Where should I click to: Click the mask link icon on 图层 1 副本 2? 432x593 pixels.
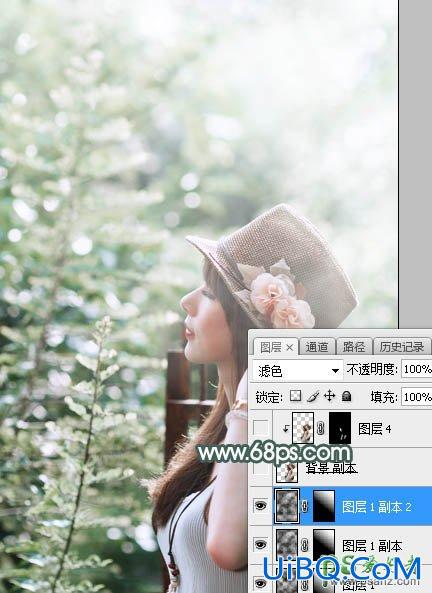tap(305, 506)
